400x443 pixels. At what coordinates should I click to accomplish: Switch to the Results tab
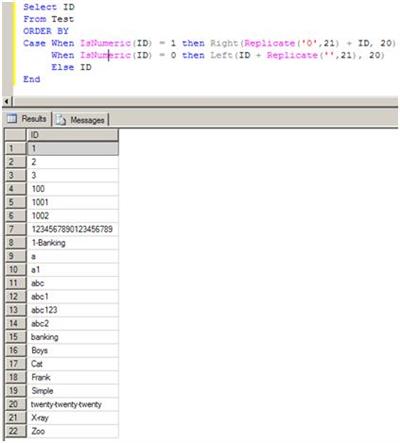tap(27, 119)
